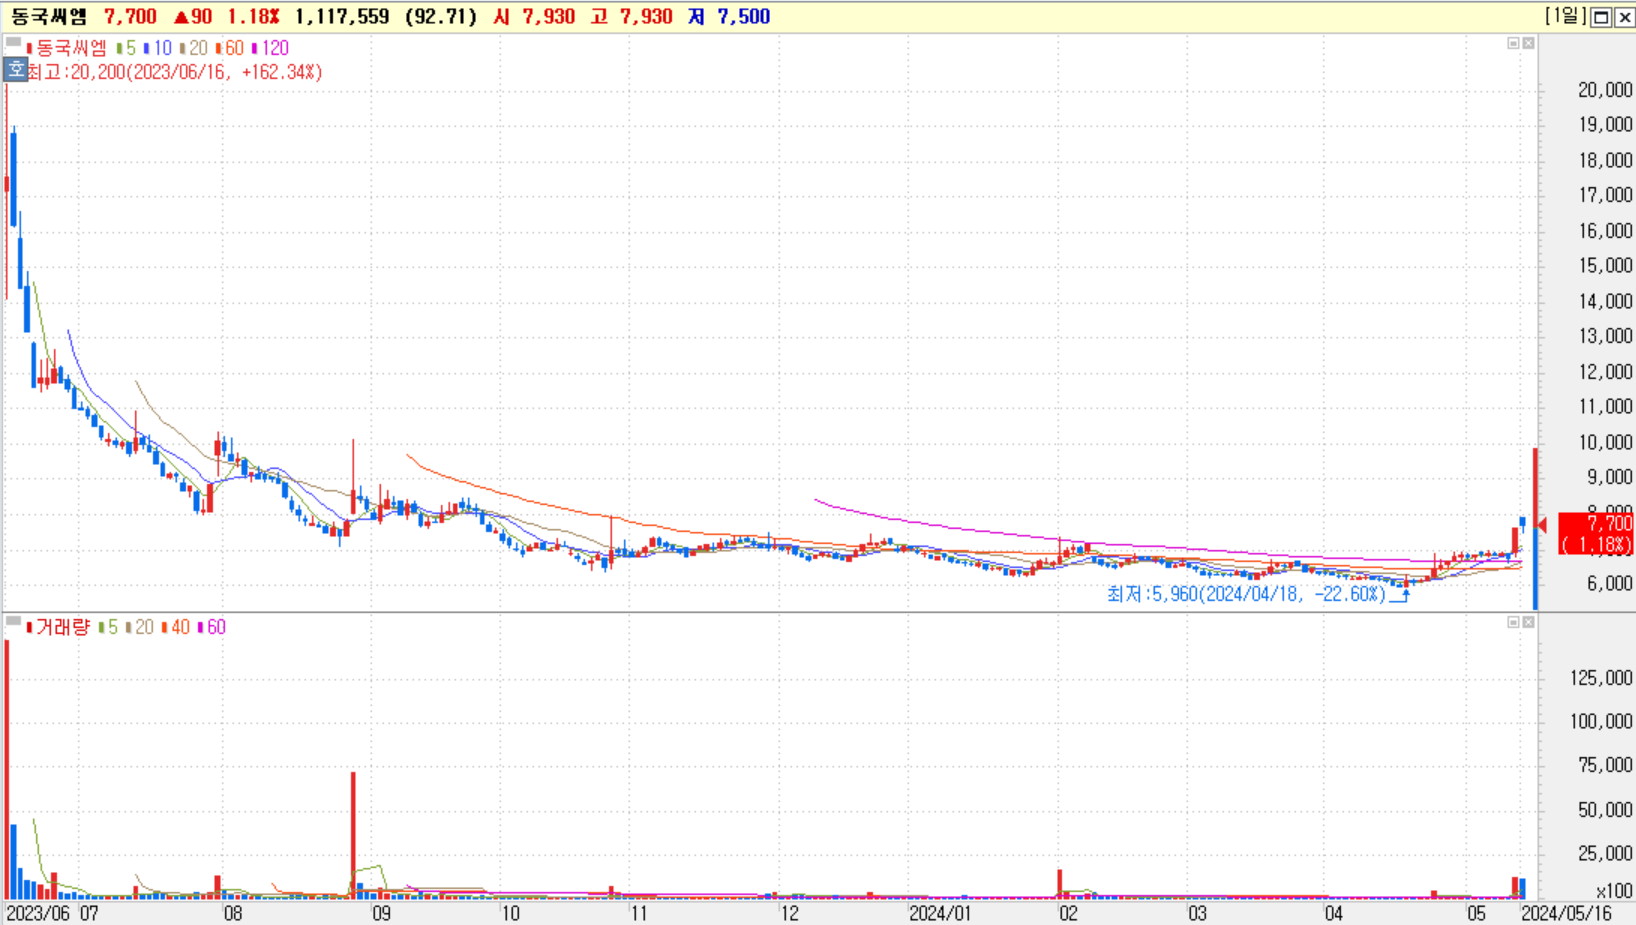Select the 10-day price moving average legend

pyautogui.click(x=158, y=48)
